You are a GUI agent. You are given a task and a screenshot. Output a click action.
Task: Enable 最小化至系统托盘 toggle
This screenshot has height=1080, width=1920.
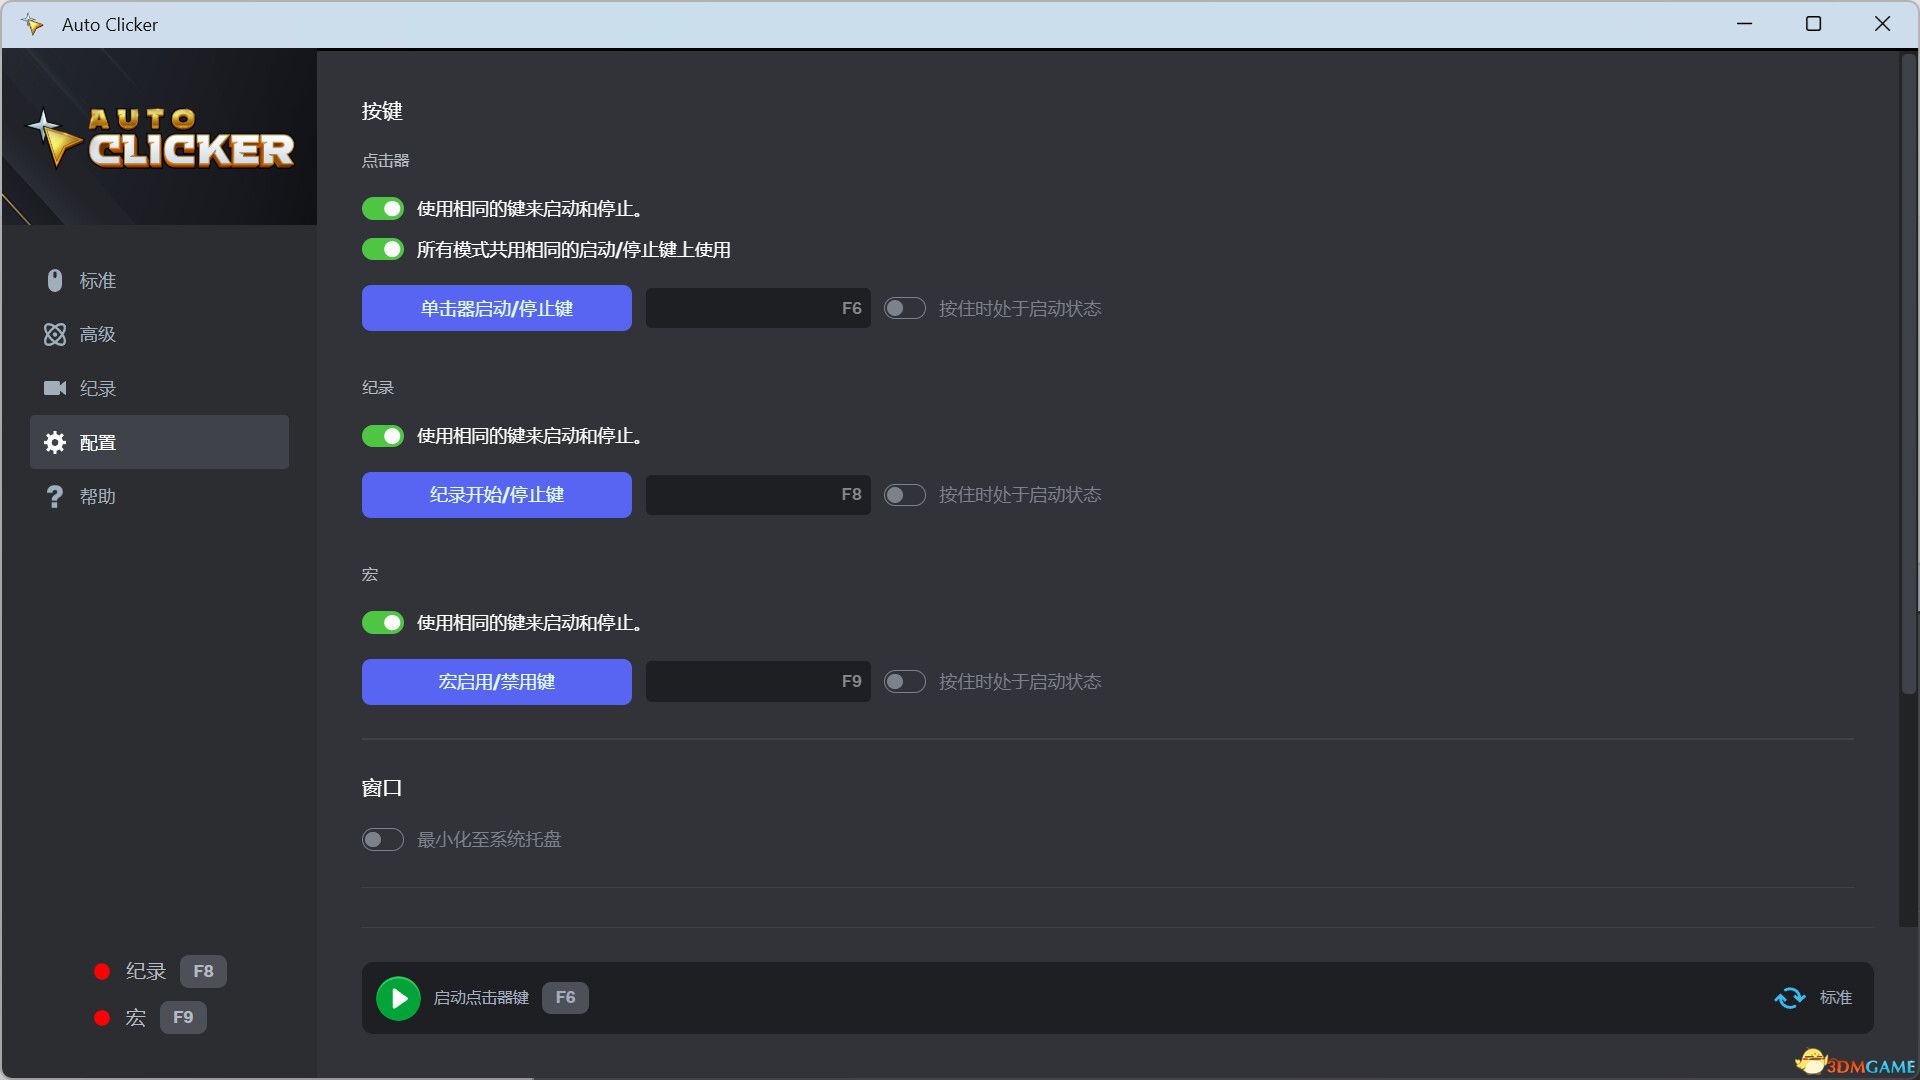383,839
